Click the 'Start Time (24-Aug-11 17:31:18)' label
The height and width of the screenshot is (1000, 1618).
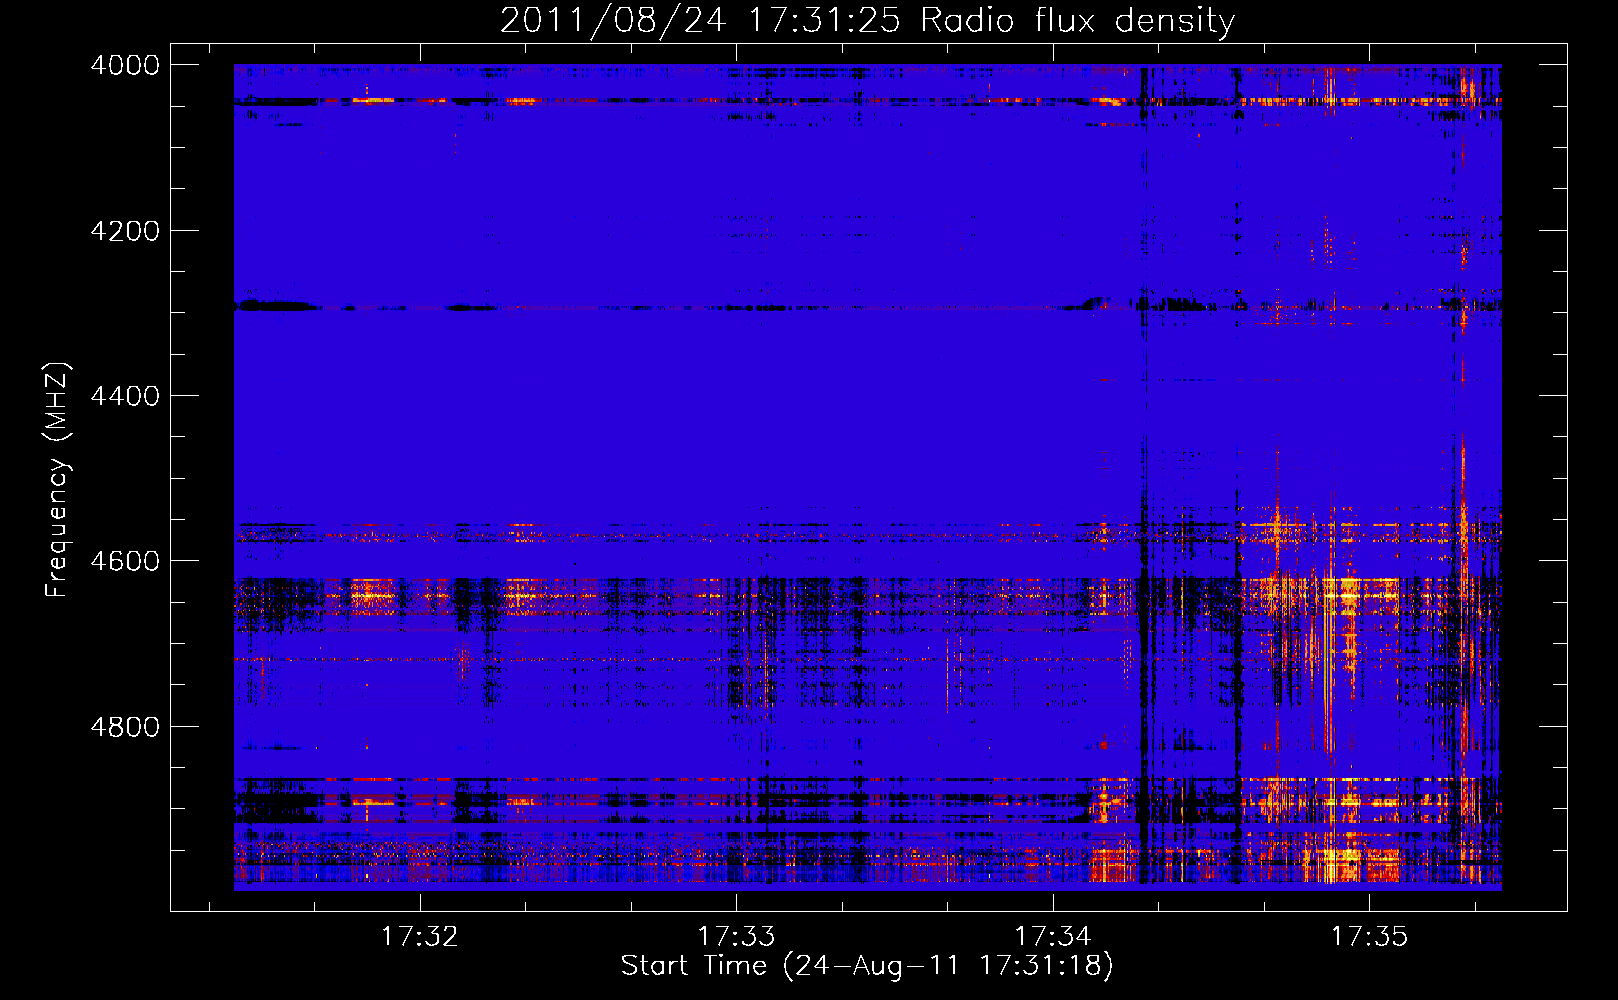(867, 966)
